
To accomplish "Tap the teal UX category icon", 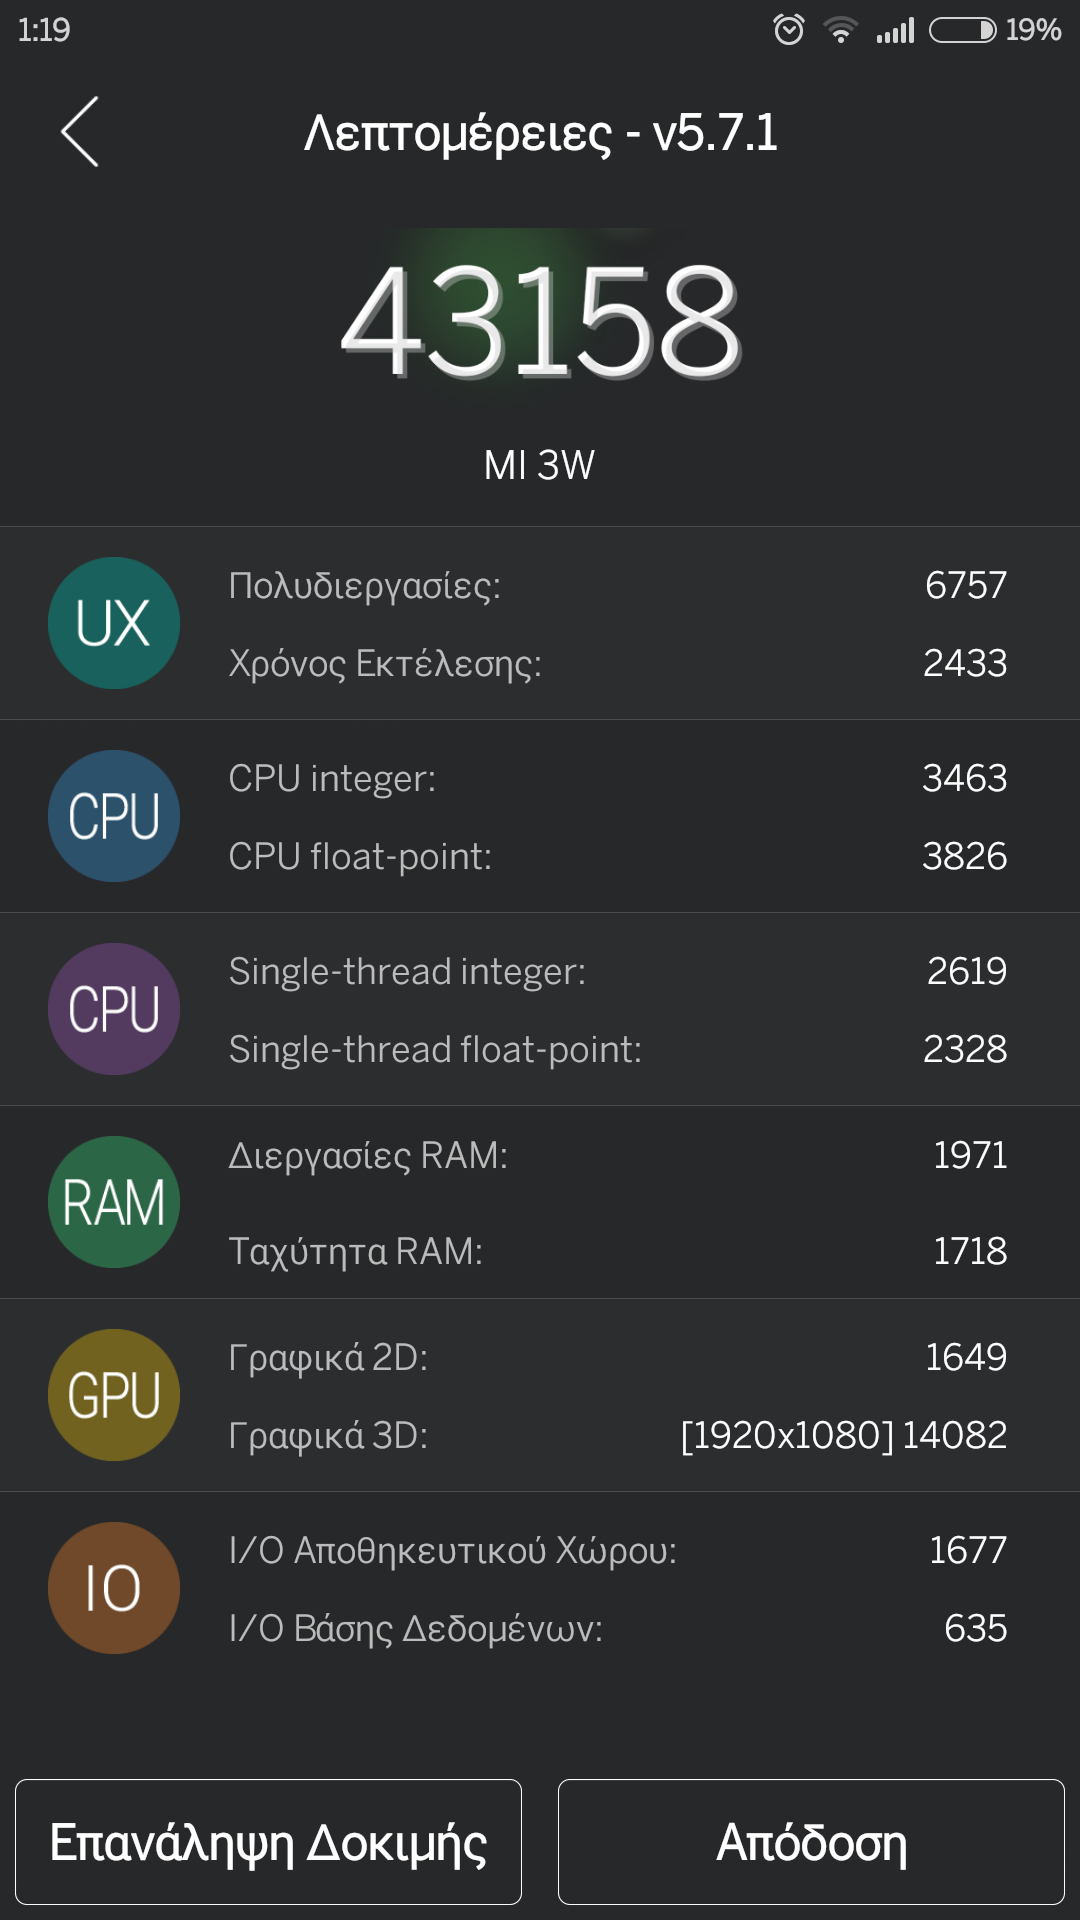I will (114, 623).
